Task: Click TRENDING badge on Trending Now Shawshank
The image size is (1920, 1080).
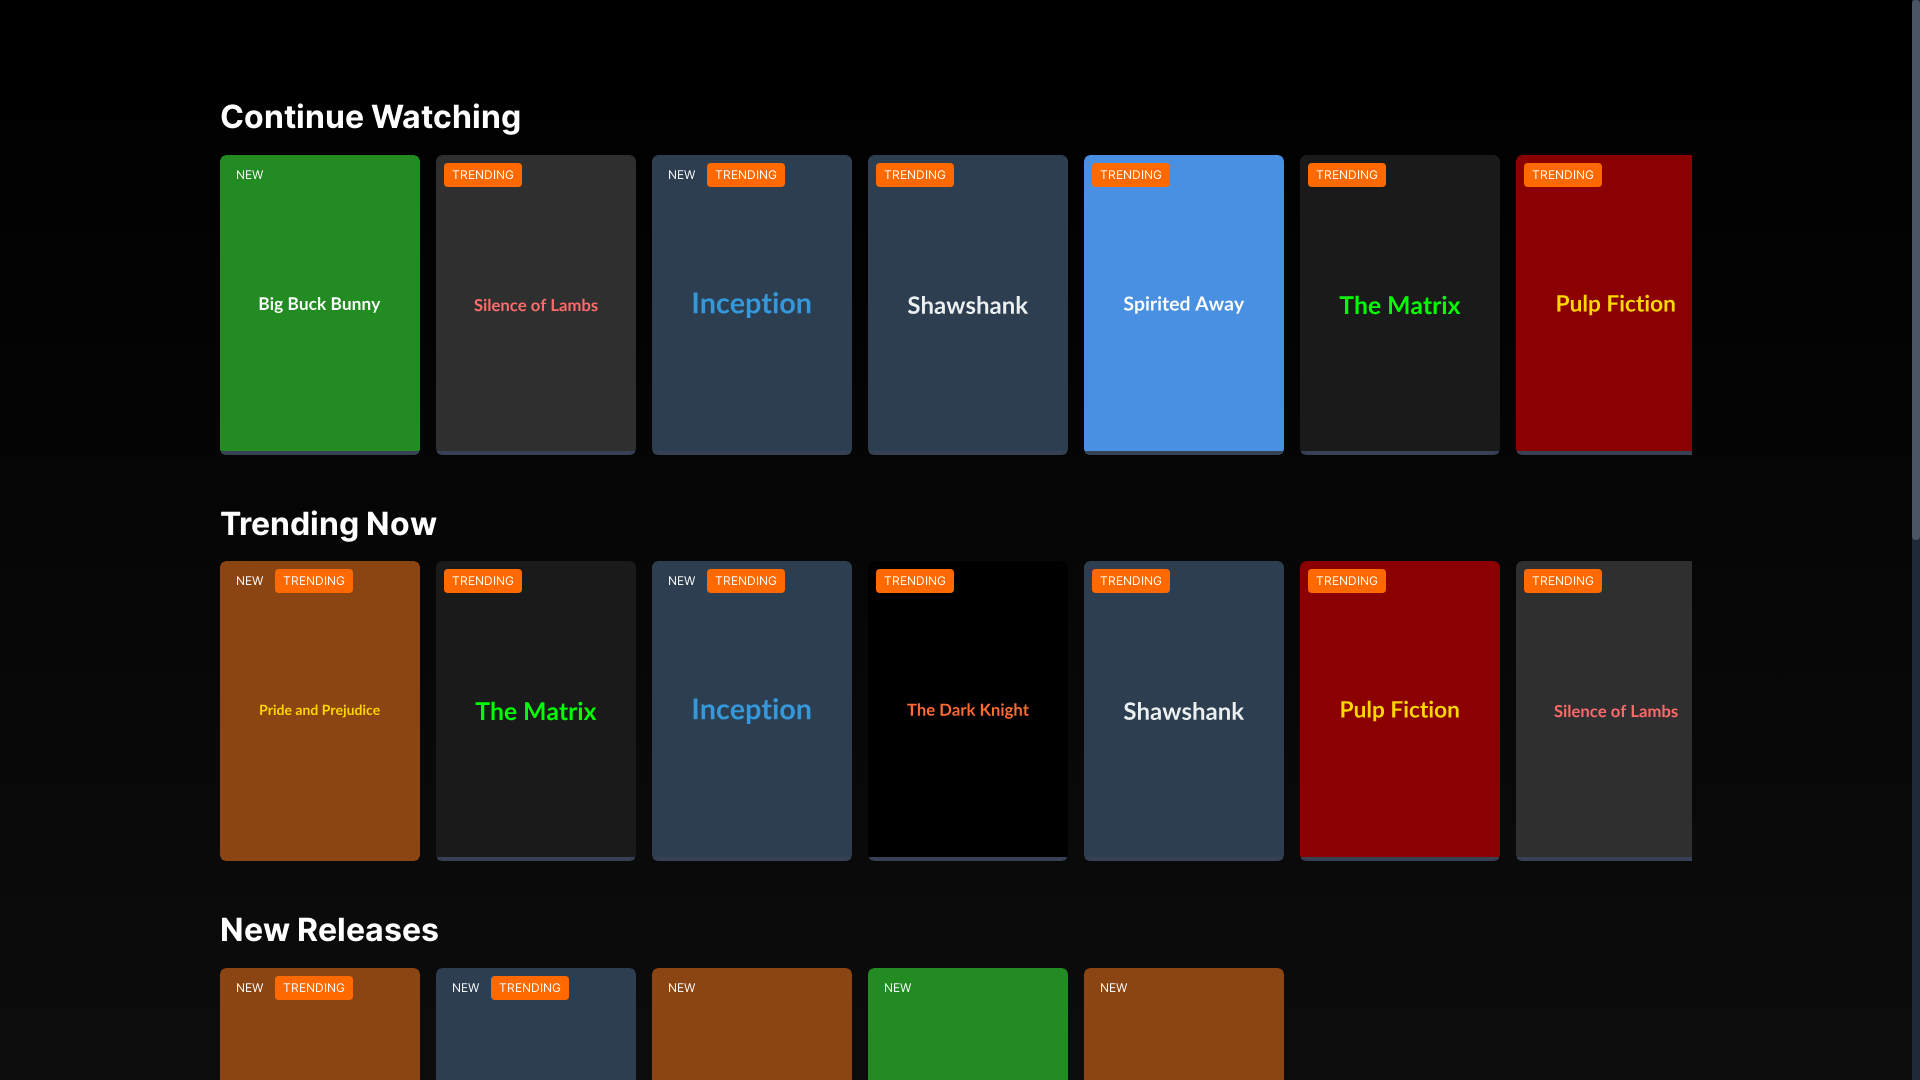Action: pos(1131,581)
